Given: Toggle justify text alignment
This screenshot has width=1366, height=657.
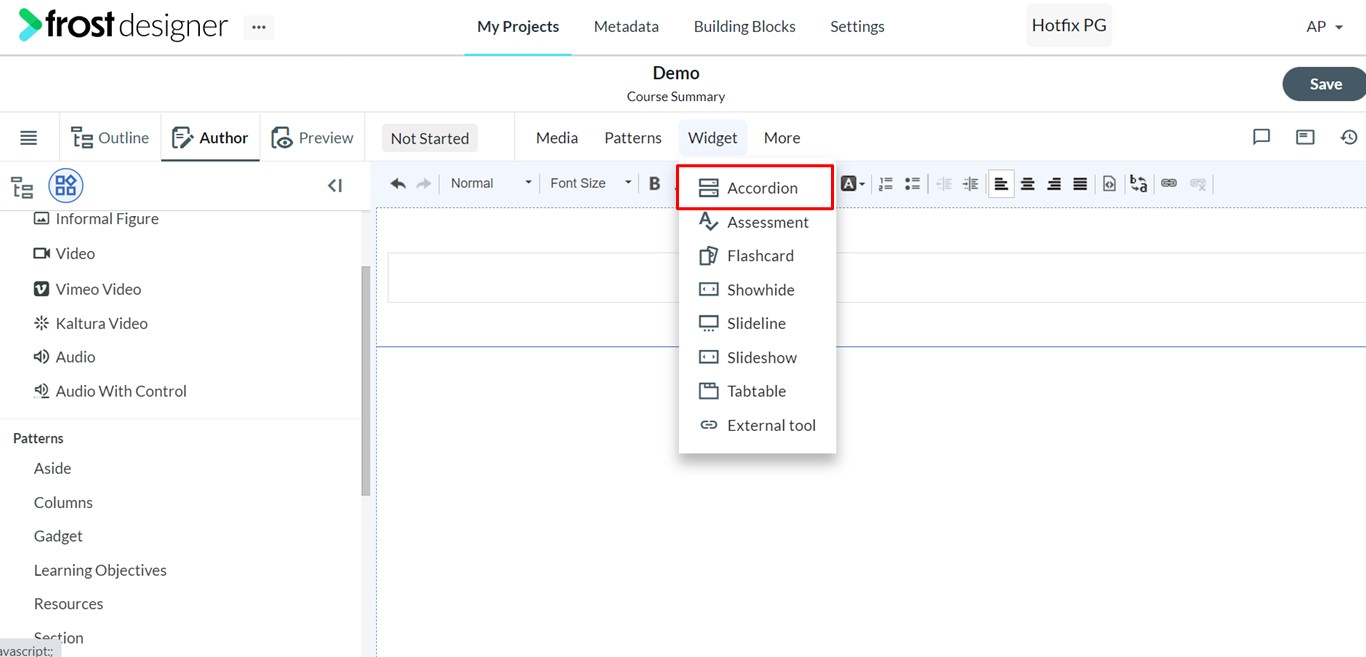Looking at the screenshot, I should [x=1080, y=183].
